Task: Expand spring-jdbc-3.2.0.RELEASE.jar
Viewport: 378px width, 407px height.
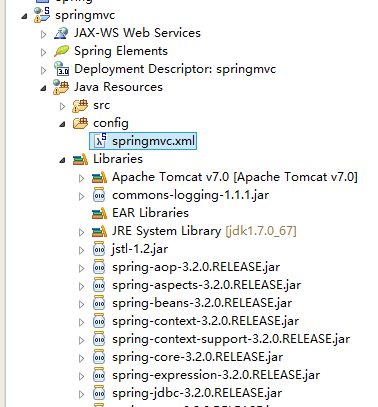Action: (x=81, y=394)
